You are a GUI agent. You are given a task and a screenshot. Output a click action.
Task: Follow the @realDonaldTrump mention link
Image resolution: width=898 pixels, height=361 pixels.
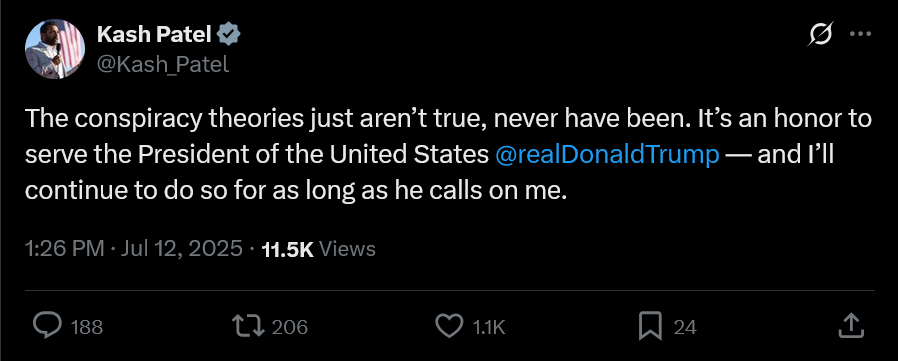point(607,155)
